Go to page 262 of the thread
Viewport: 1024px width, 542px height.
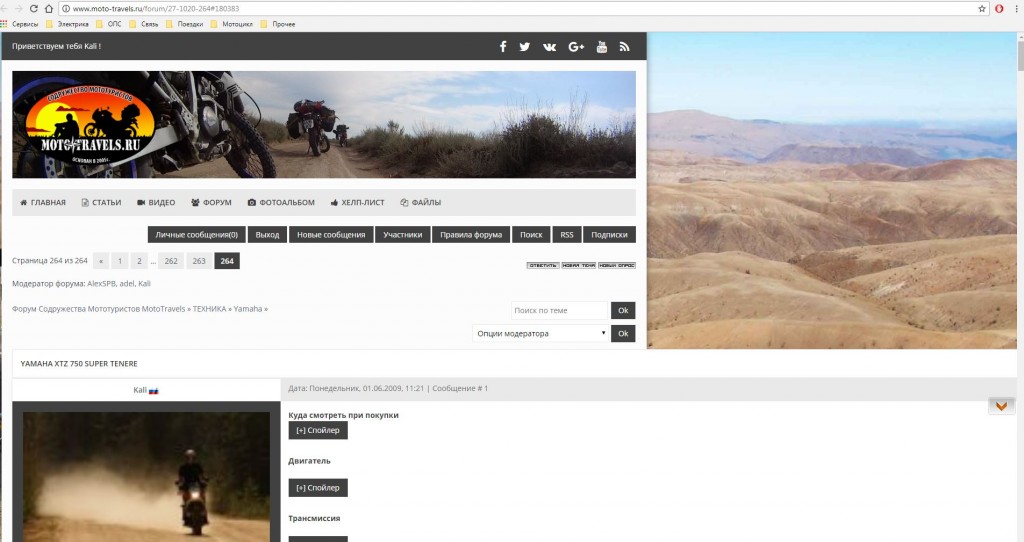(171, 261)
